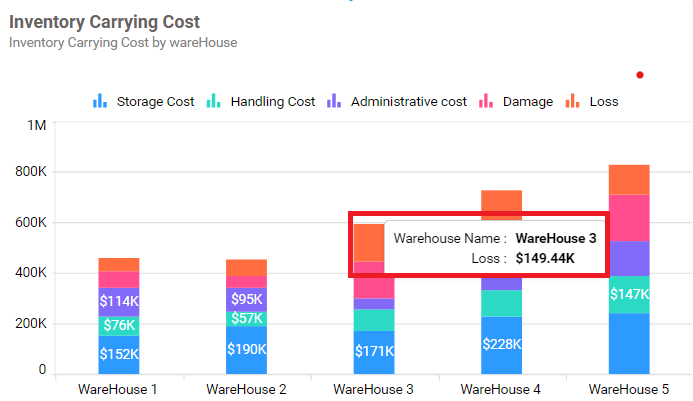The image size is (693, 401).
Task: Click the 200K y-axis label
Action: pos(30,323)
